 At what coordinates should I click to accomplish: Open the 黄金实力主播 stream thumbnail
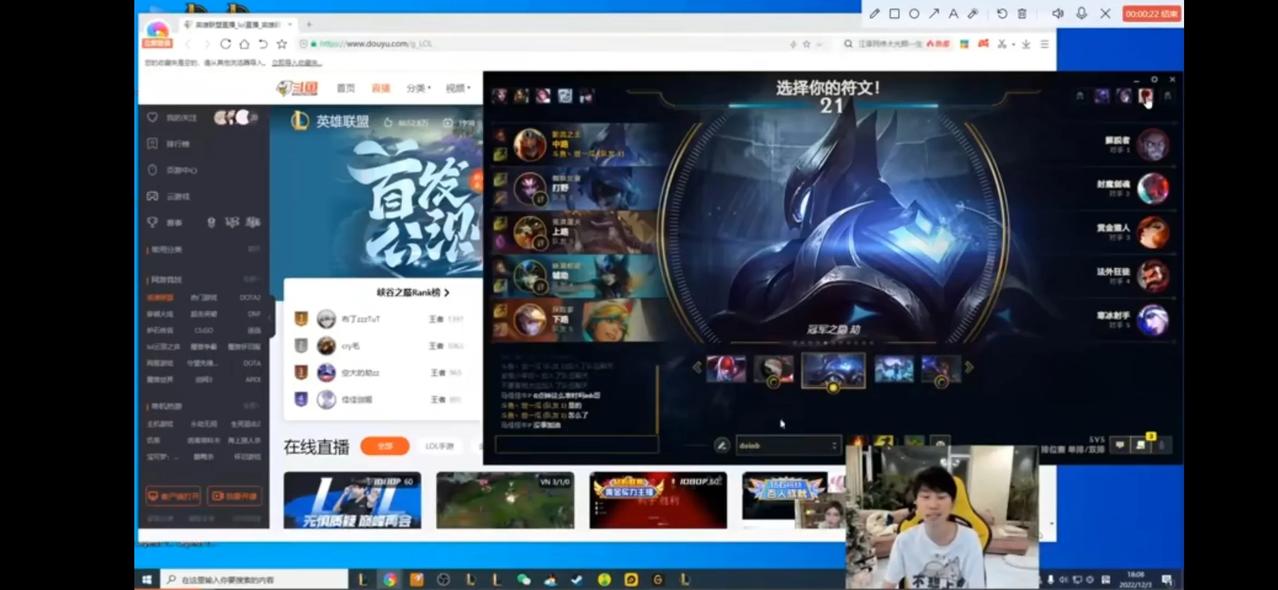click(x=658, y=500)
